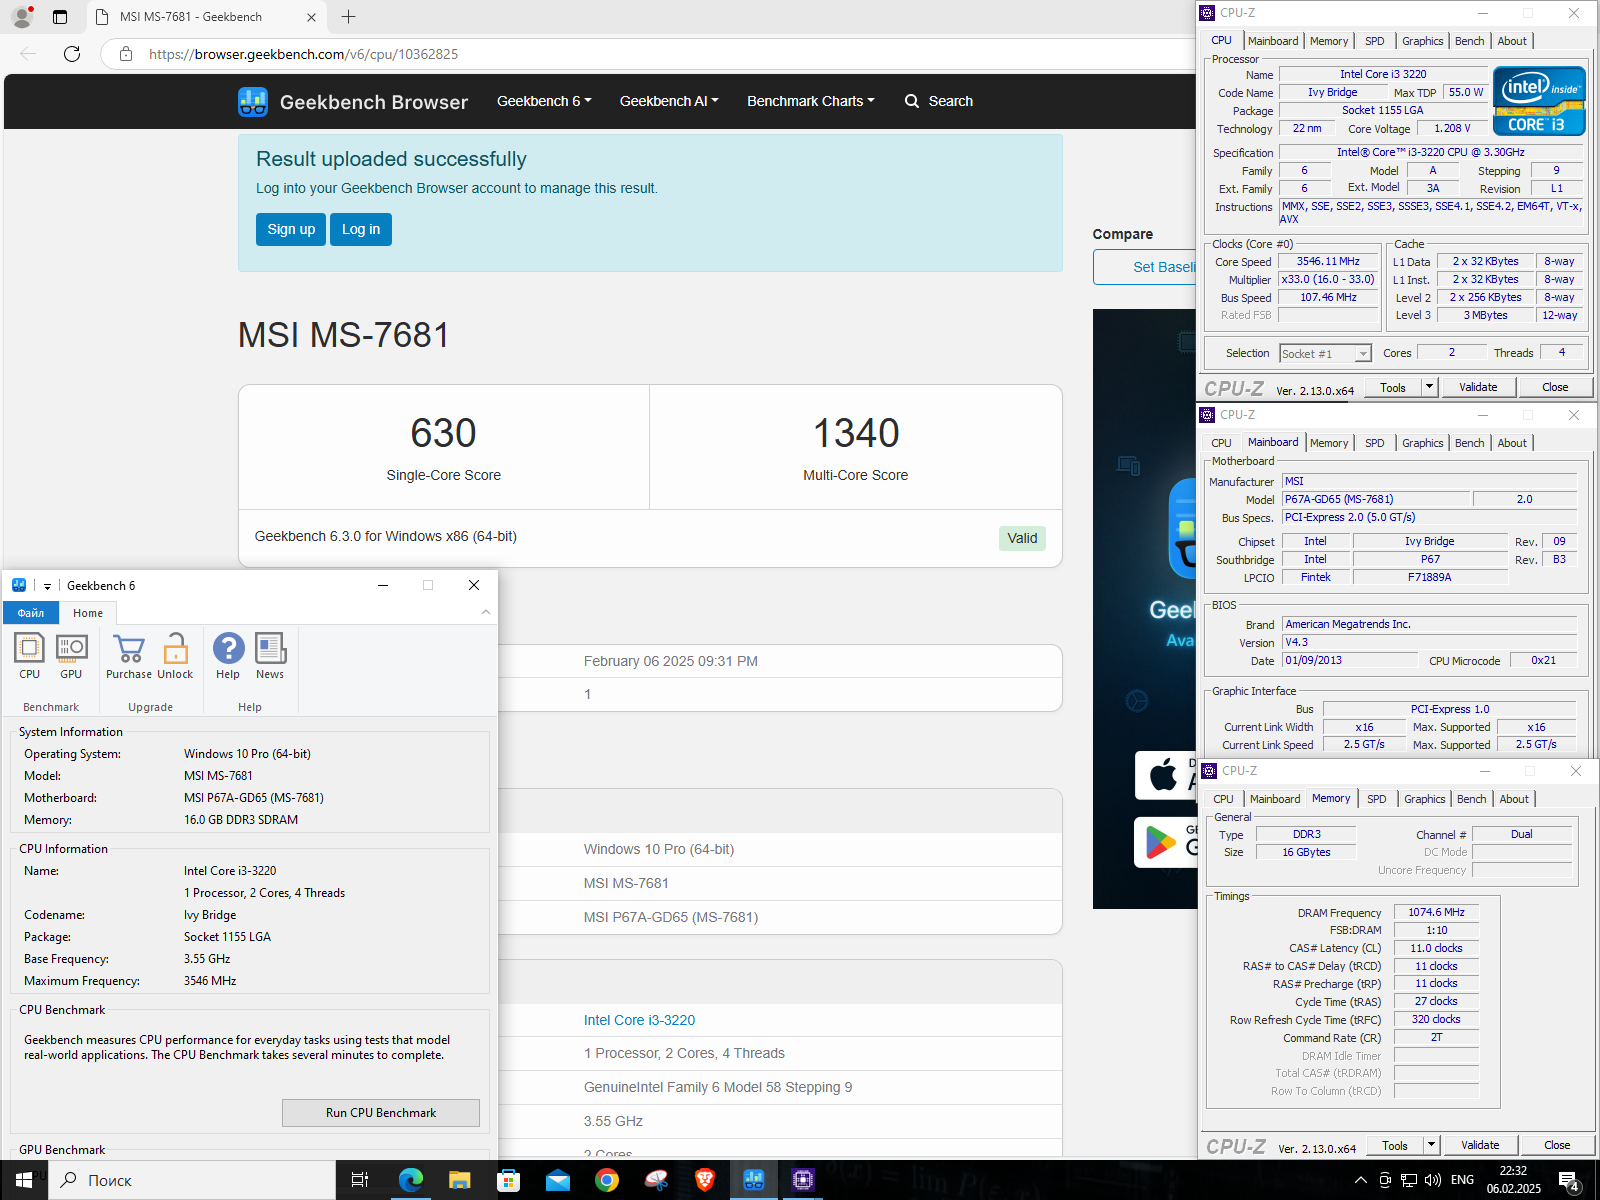Screen dimensions: 1600x1200
Task: Open the Mail app from the taskbar
Action: [557, 1180]
